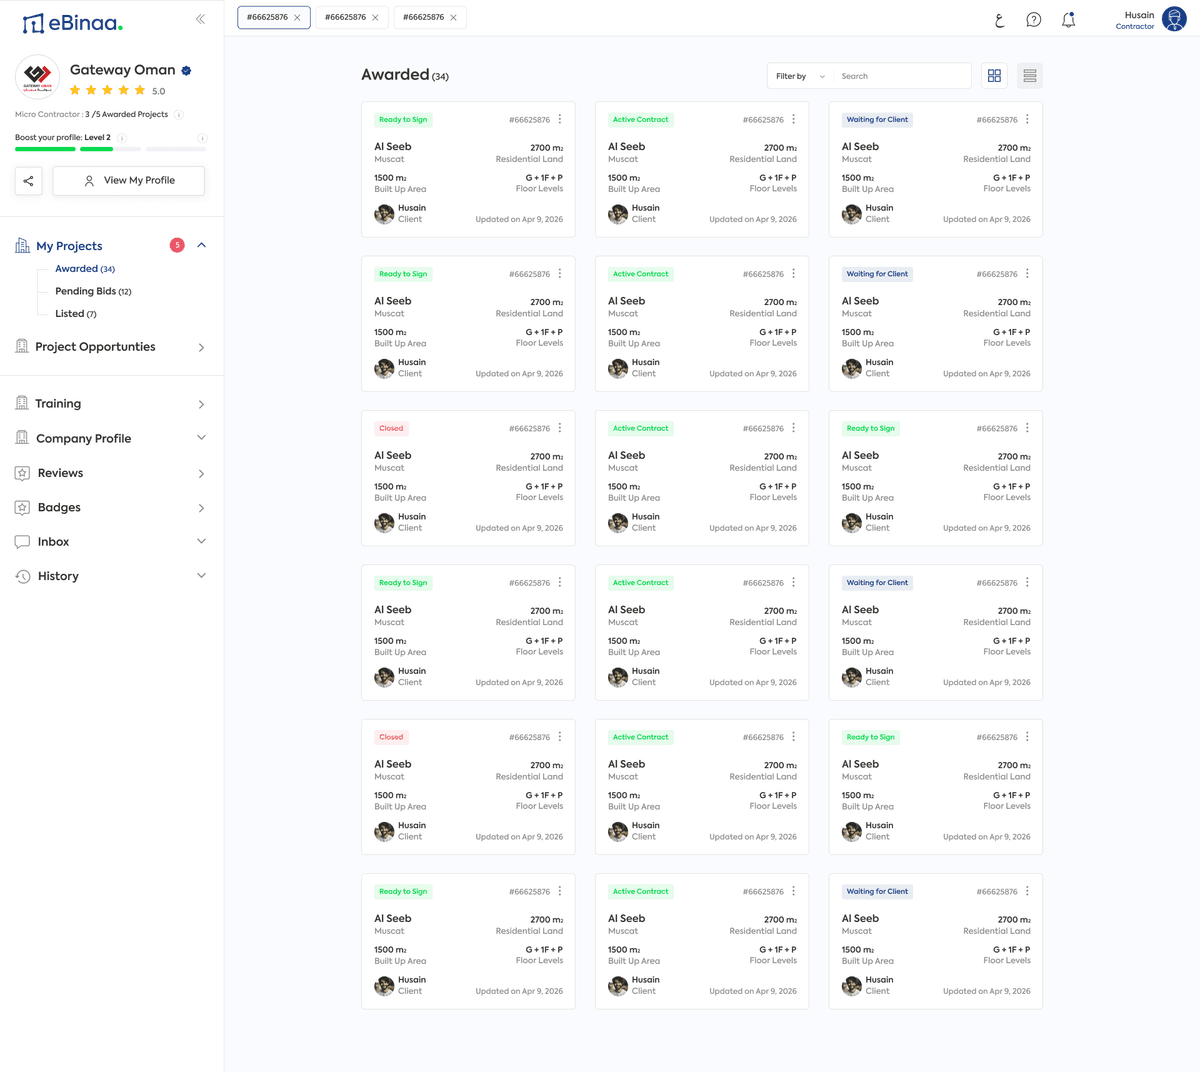Click the blue verified badge beside Gateway Oman
Screen dimensions: 1200x1072
186,71
